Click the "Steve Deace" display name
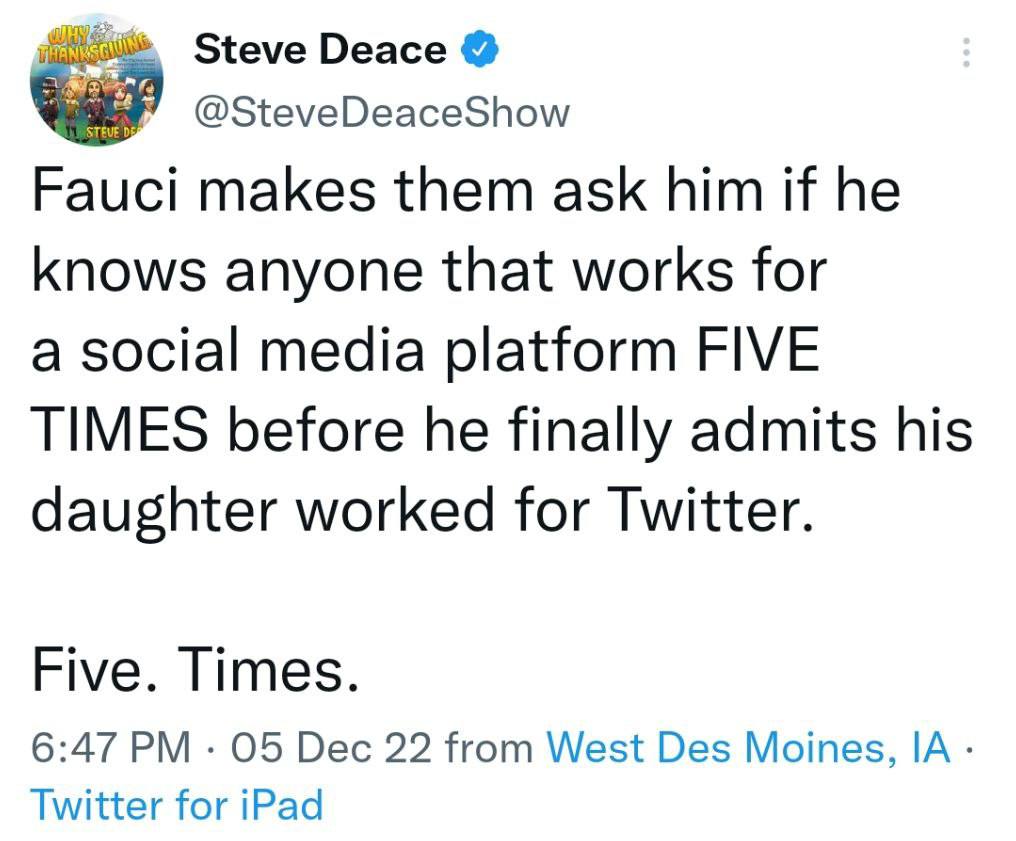The height and width of the screenshot is (841, 1016). 320,48
